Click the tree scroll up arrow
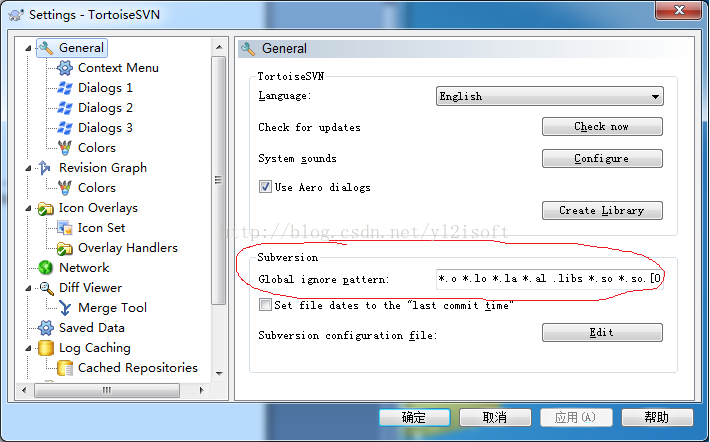The height and width of the screenshot is (442, 710). point(219,47)
